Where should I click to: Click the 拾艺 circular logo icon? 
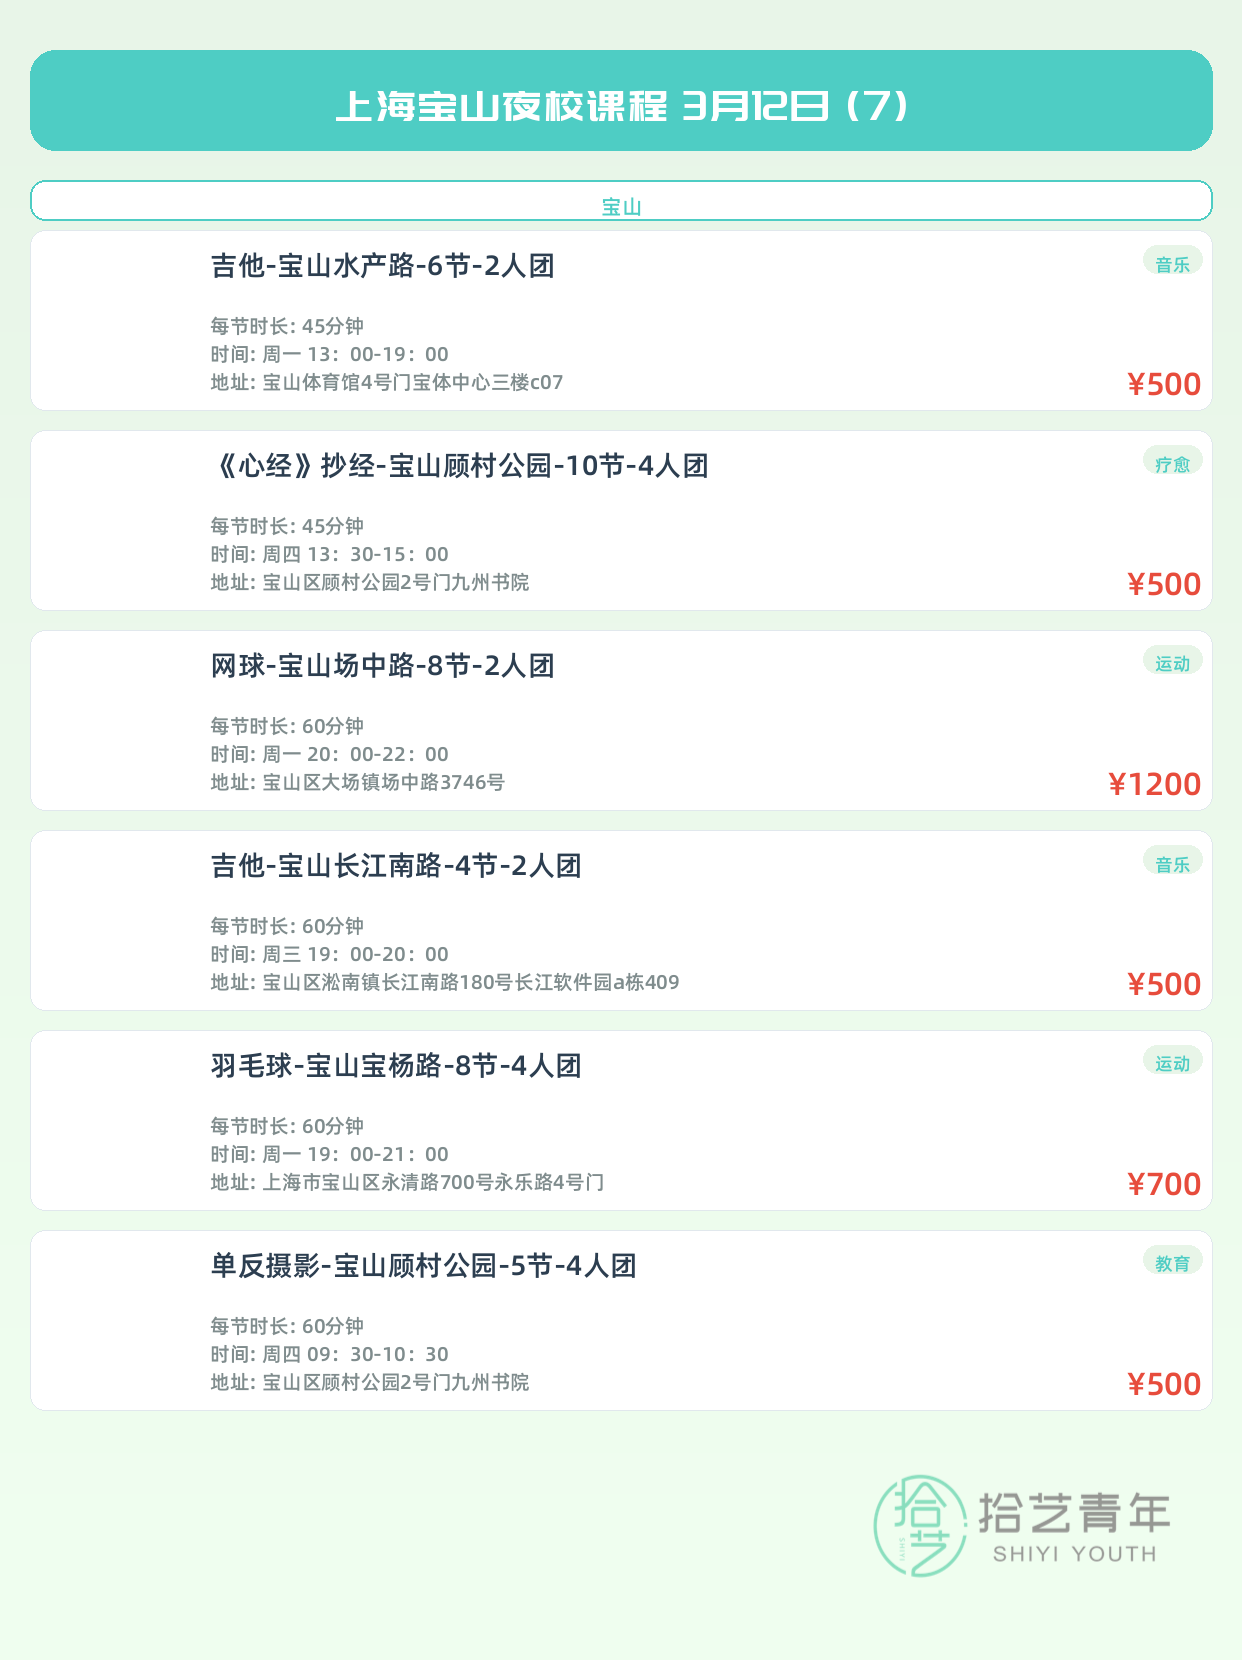click(920, 1525)
